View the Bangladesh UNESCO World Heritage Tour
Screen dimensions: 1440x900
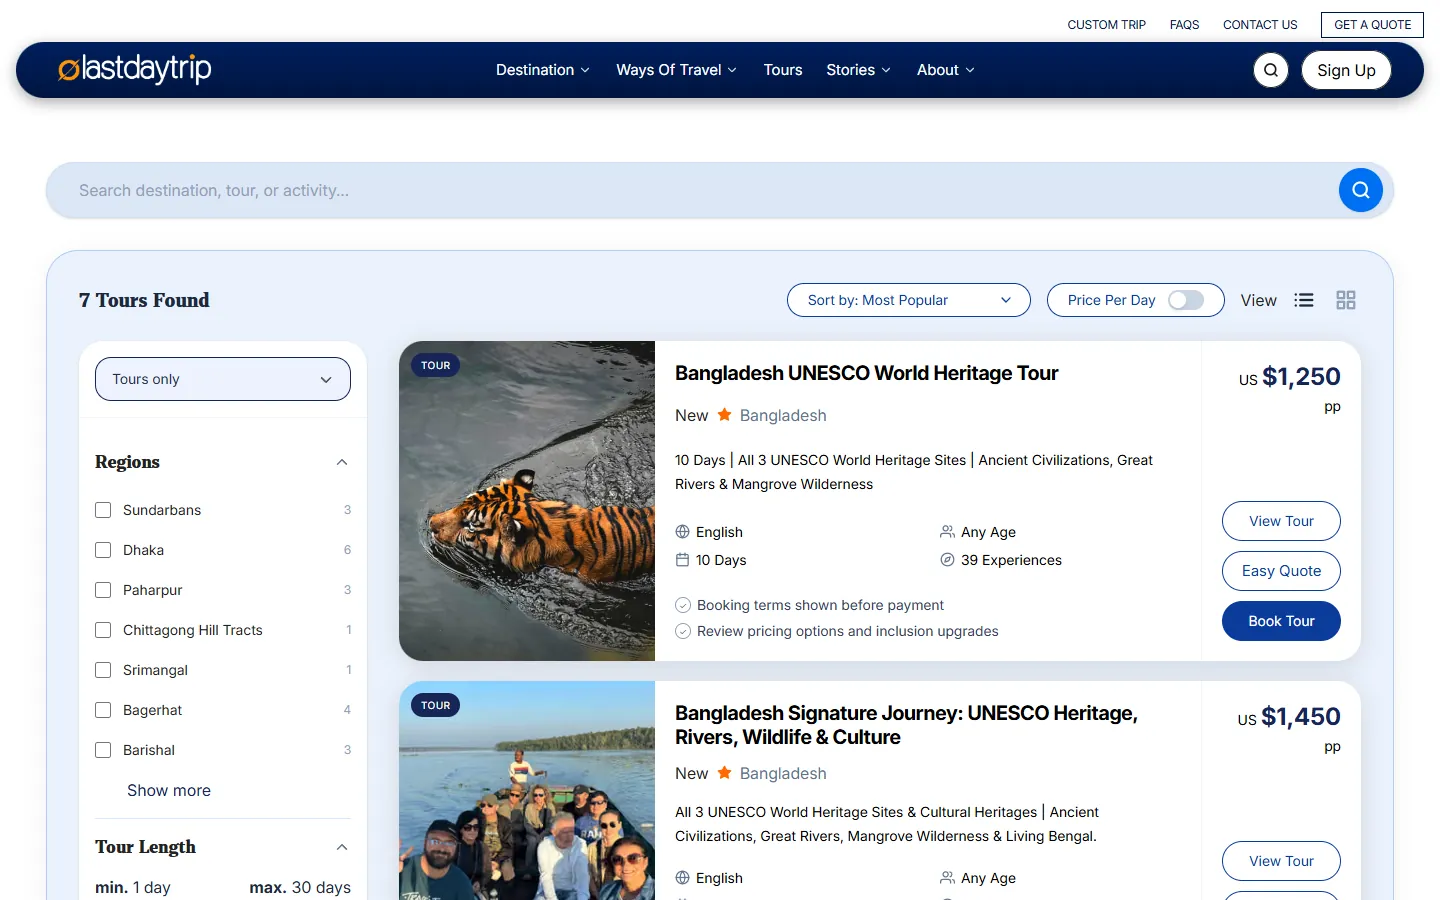(x=1281, y=521)
